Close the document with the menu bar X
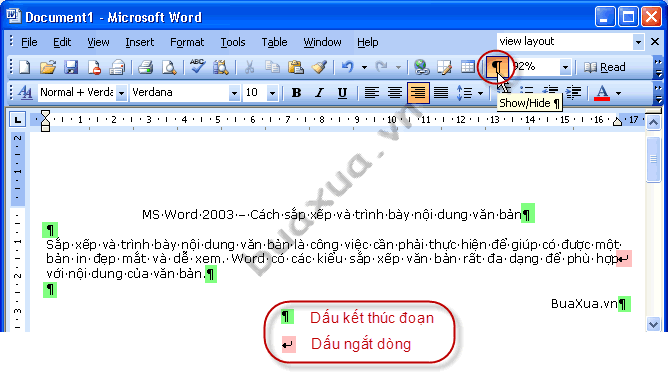 pyautogui.click(x=655, y=41)
